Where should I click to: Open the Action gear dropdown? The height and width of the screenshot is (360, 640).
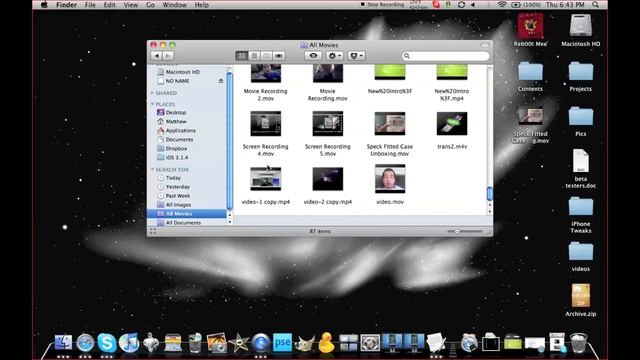(335, 56)
